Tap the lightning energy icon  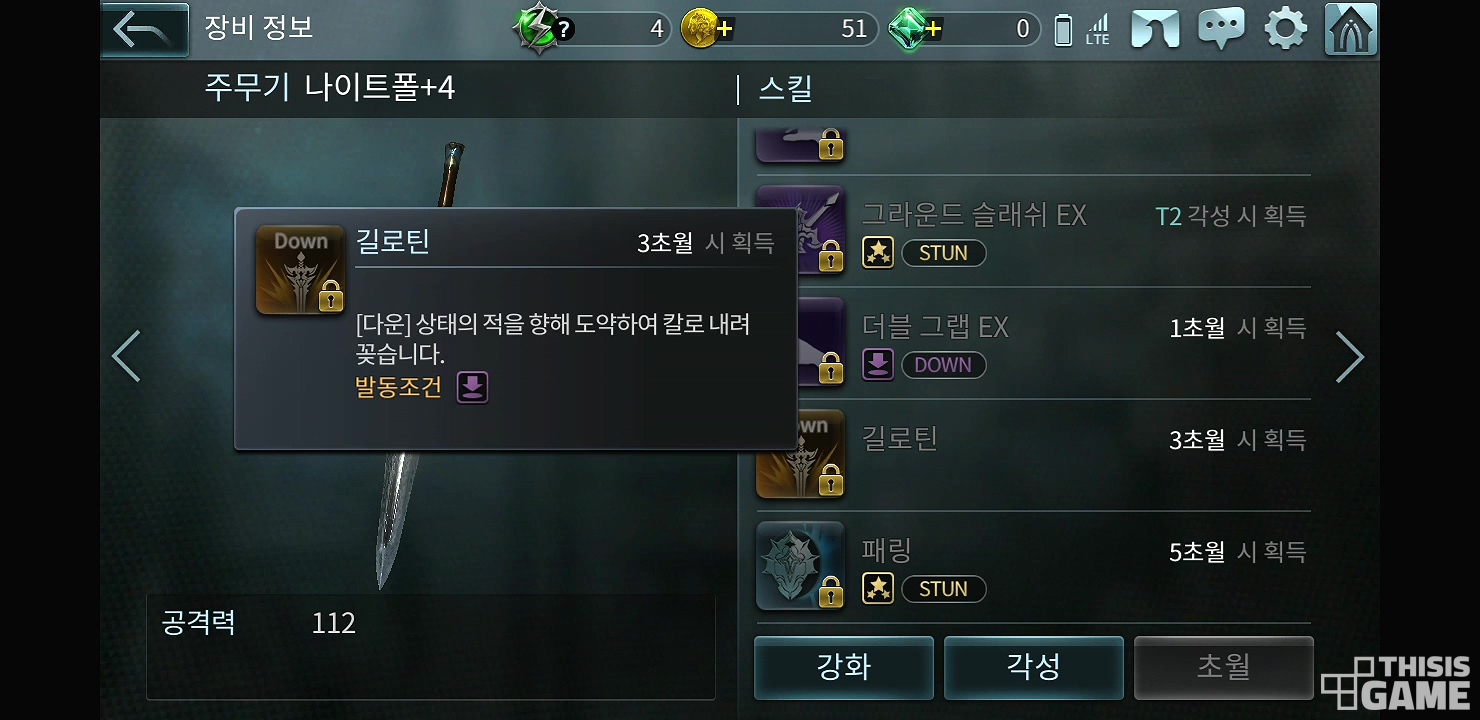(542, 29)
